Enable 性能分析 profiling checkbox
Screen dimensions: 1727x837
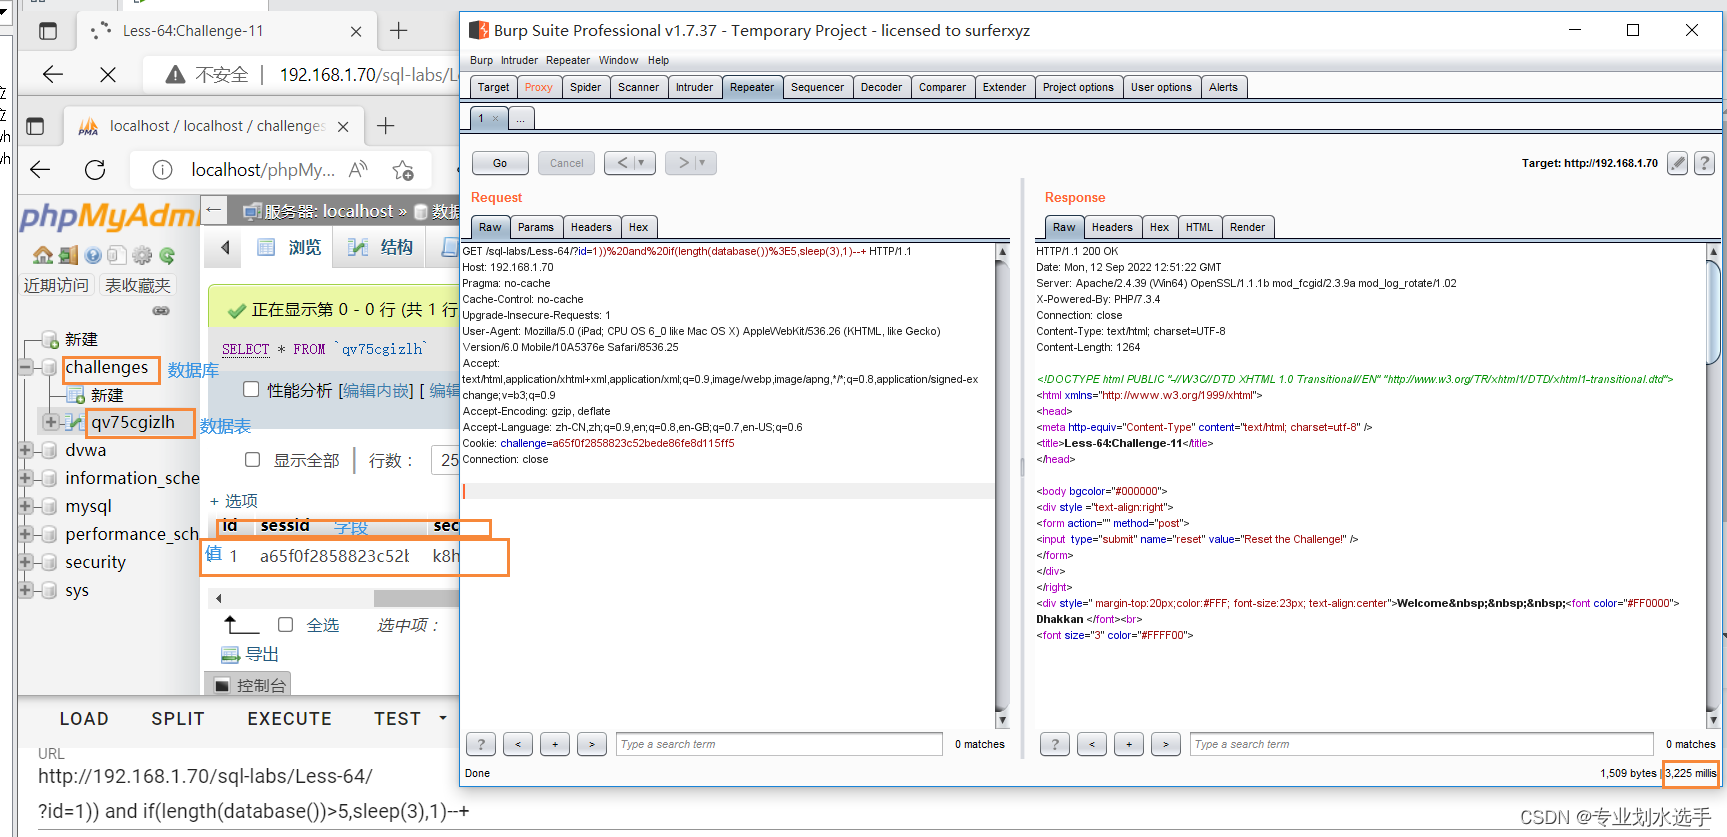click(x=251, y=389)
